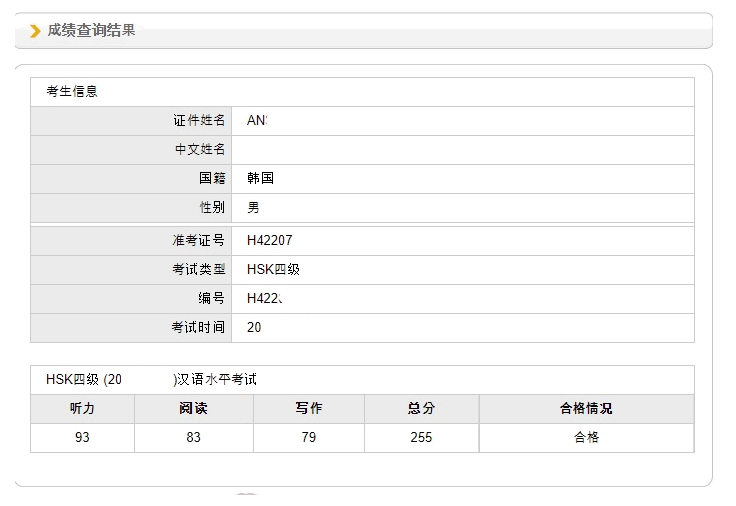736x506 pixels.
Task: Click the writing score 79
Action: [x=309, y=437]
